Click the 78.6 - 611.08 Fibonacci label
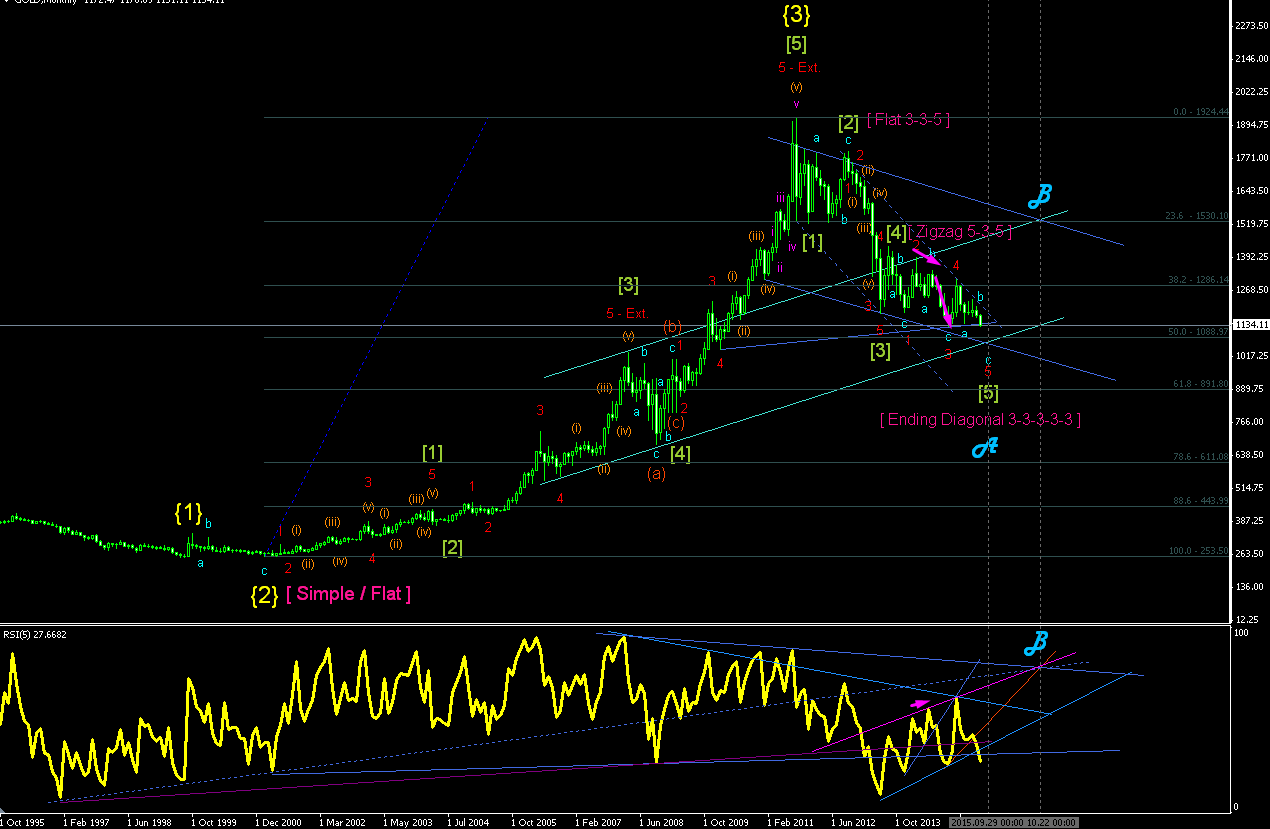Viewport: 1270px width, 829px height. coord(1199,457)
